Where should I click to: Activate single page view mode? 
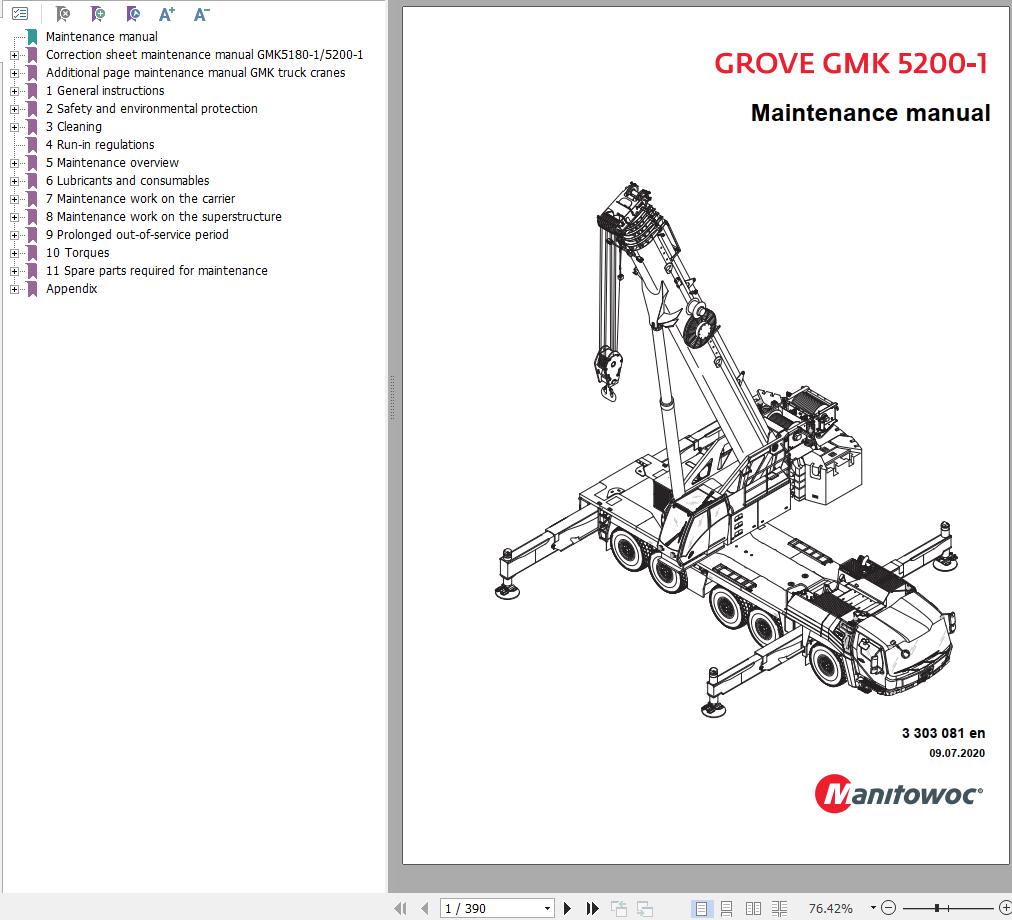coord(703,908)
